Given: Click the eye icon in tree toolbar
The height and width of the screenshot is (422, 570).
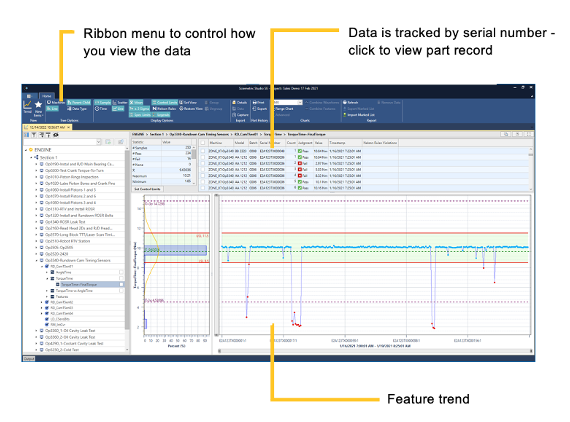Looking at the screenshot, I should tap(56, 135).
